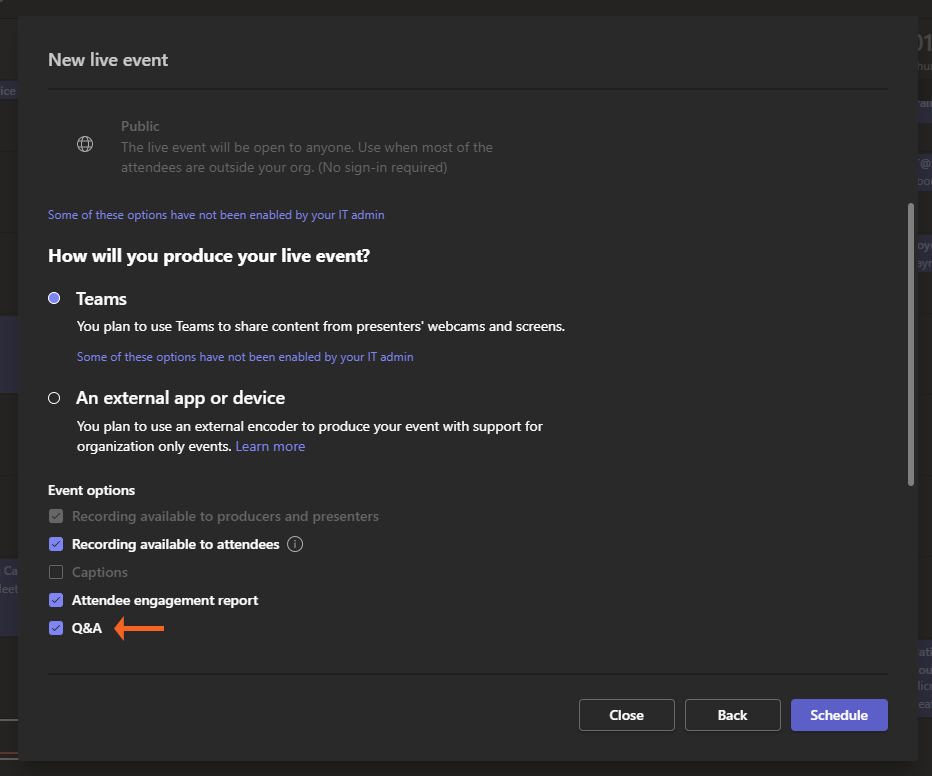Select the Teams radio button
Image resolution: width=932 pixels, height=776 pixels.
(55, 299)
